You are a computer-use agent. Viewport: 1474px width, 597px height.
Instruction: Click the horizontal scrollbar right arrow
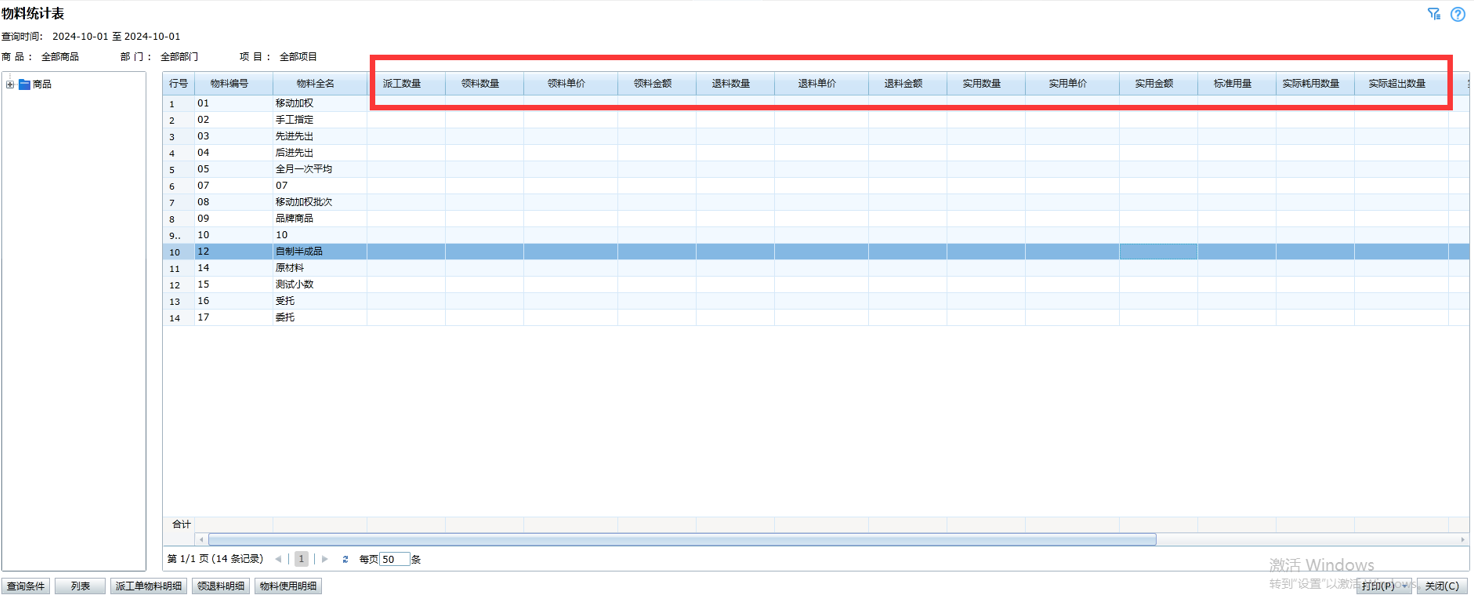[1464, 540]
